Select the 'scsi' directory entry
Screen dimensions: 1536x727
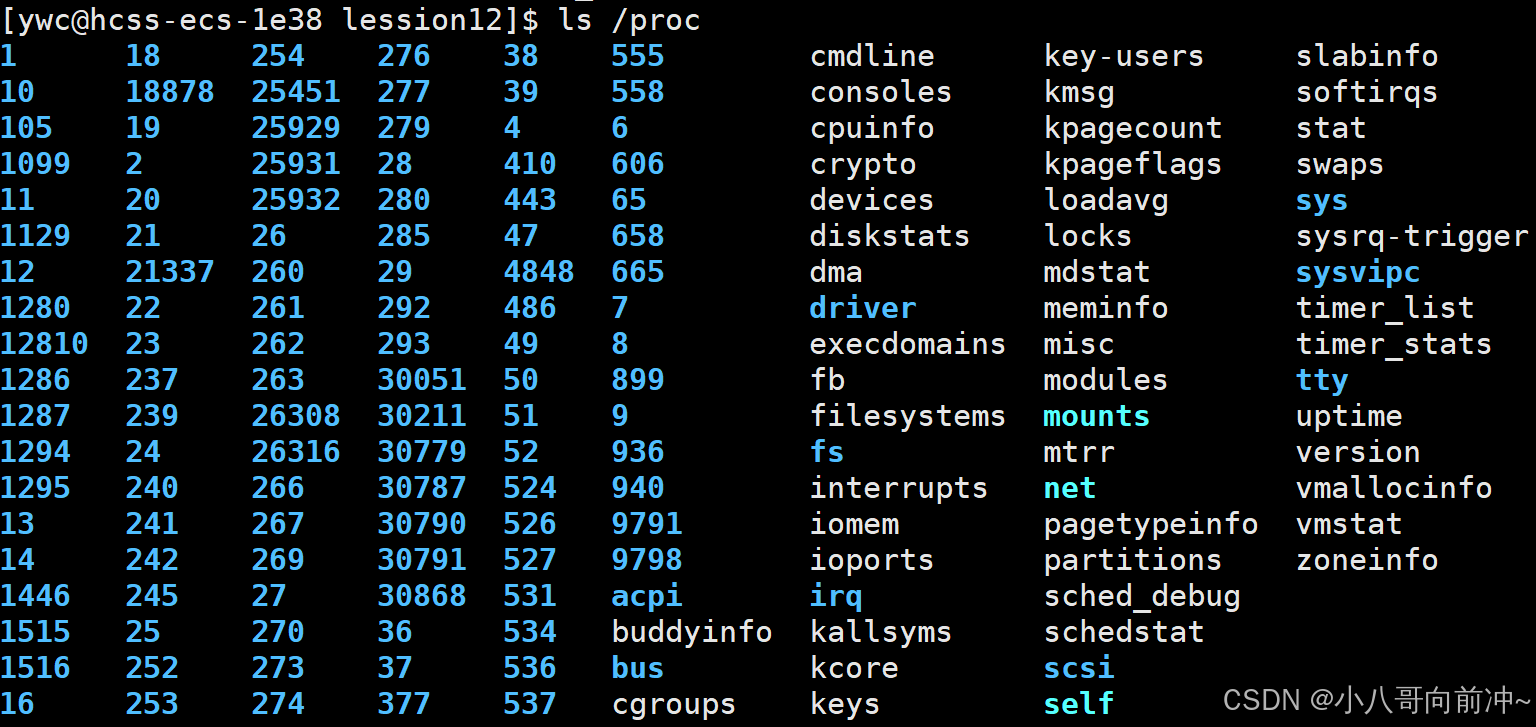point(1078,668)
